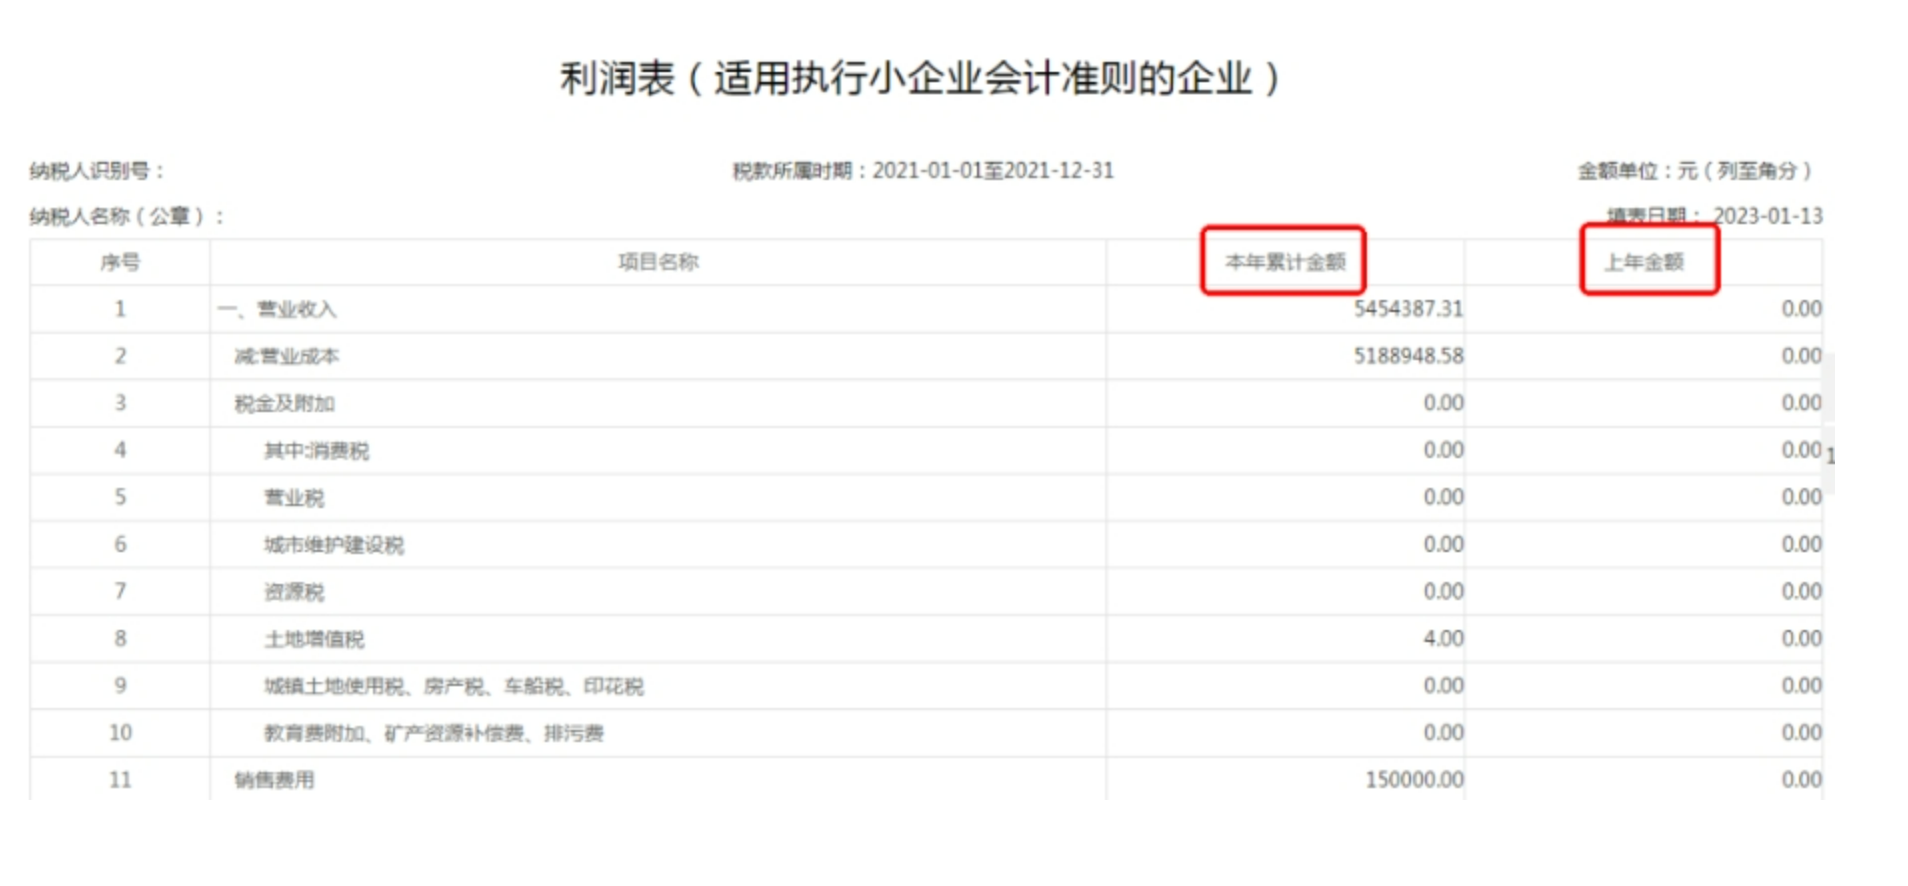The image size is (1908, 886).
Task: Click sequence number 11
Action: point(120,779)
